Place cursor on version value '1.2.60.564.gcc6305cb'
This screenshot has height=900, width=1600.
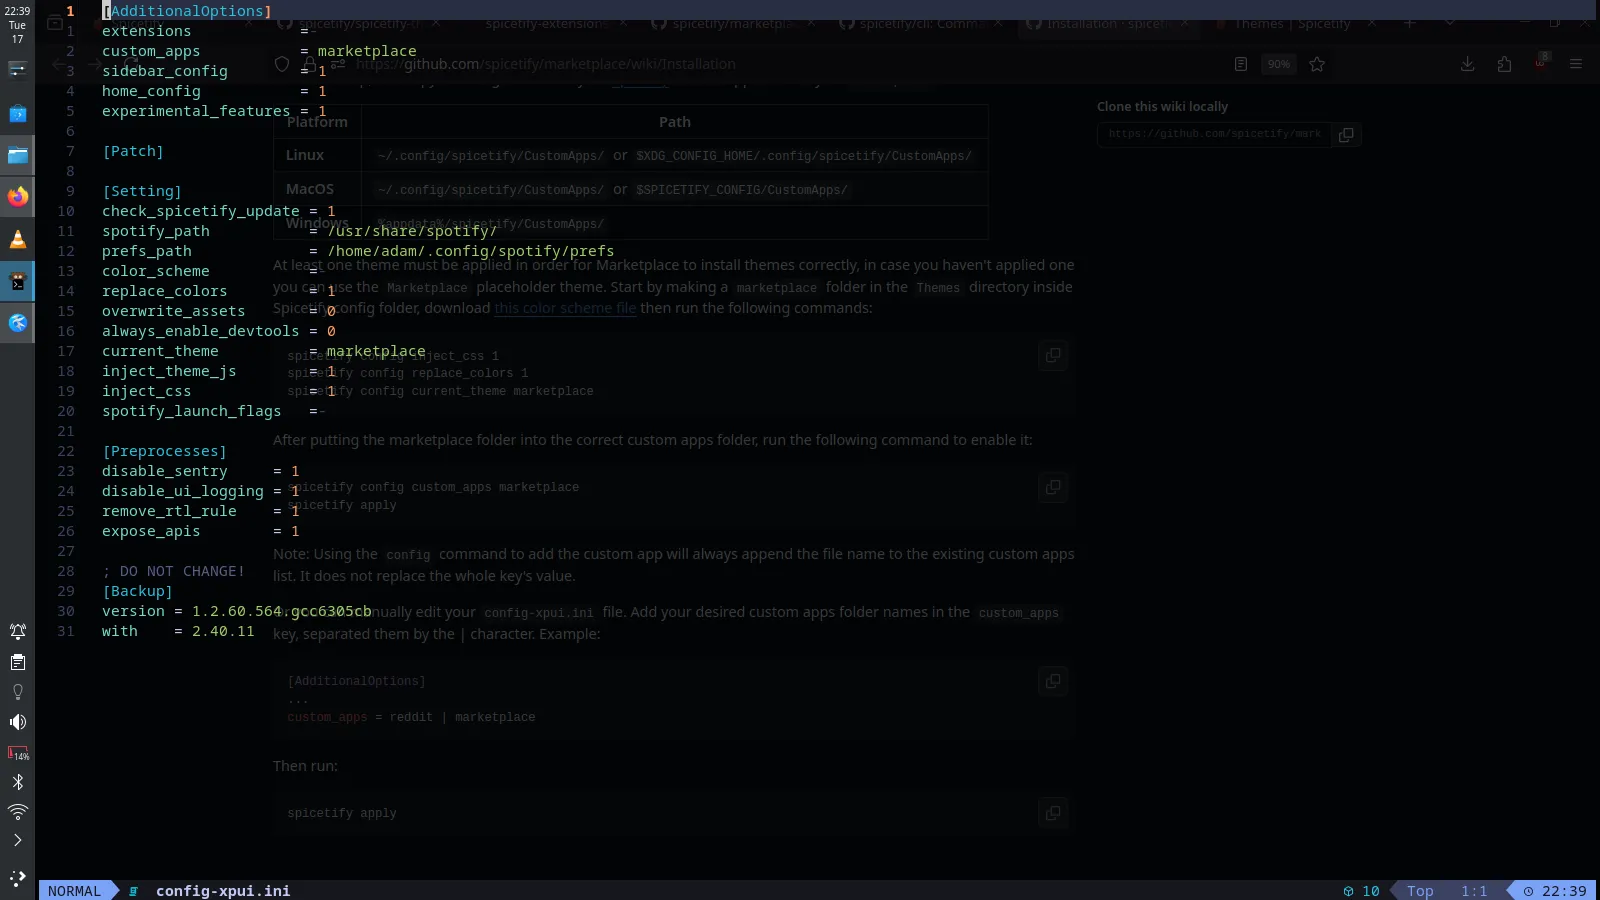pos(282,611)
